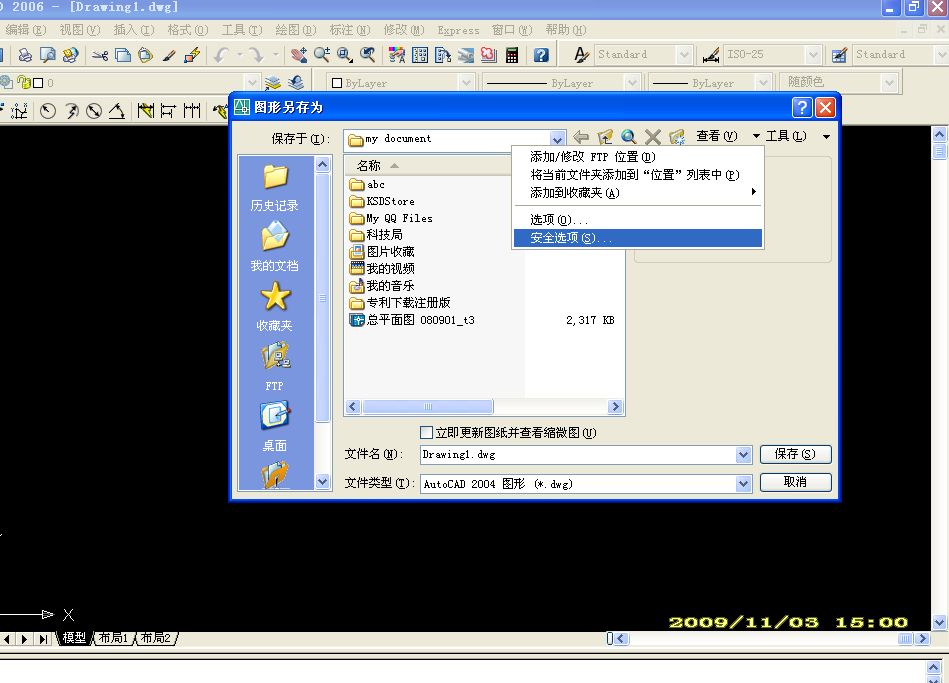Click the Print (plot) toolbar icon
949x683 pixels.
point(25,55)
